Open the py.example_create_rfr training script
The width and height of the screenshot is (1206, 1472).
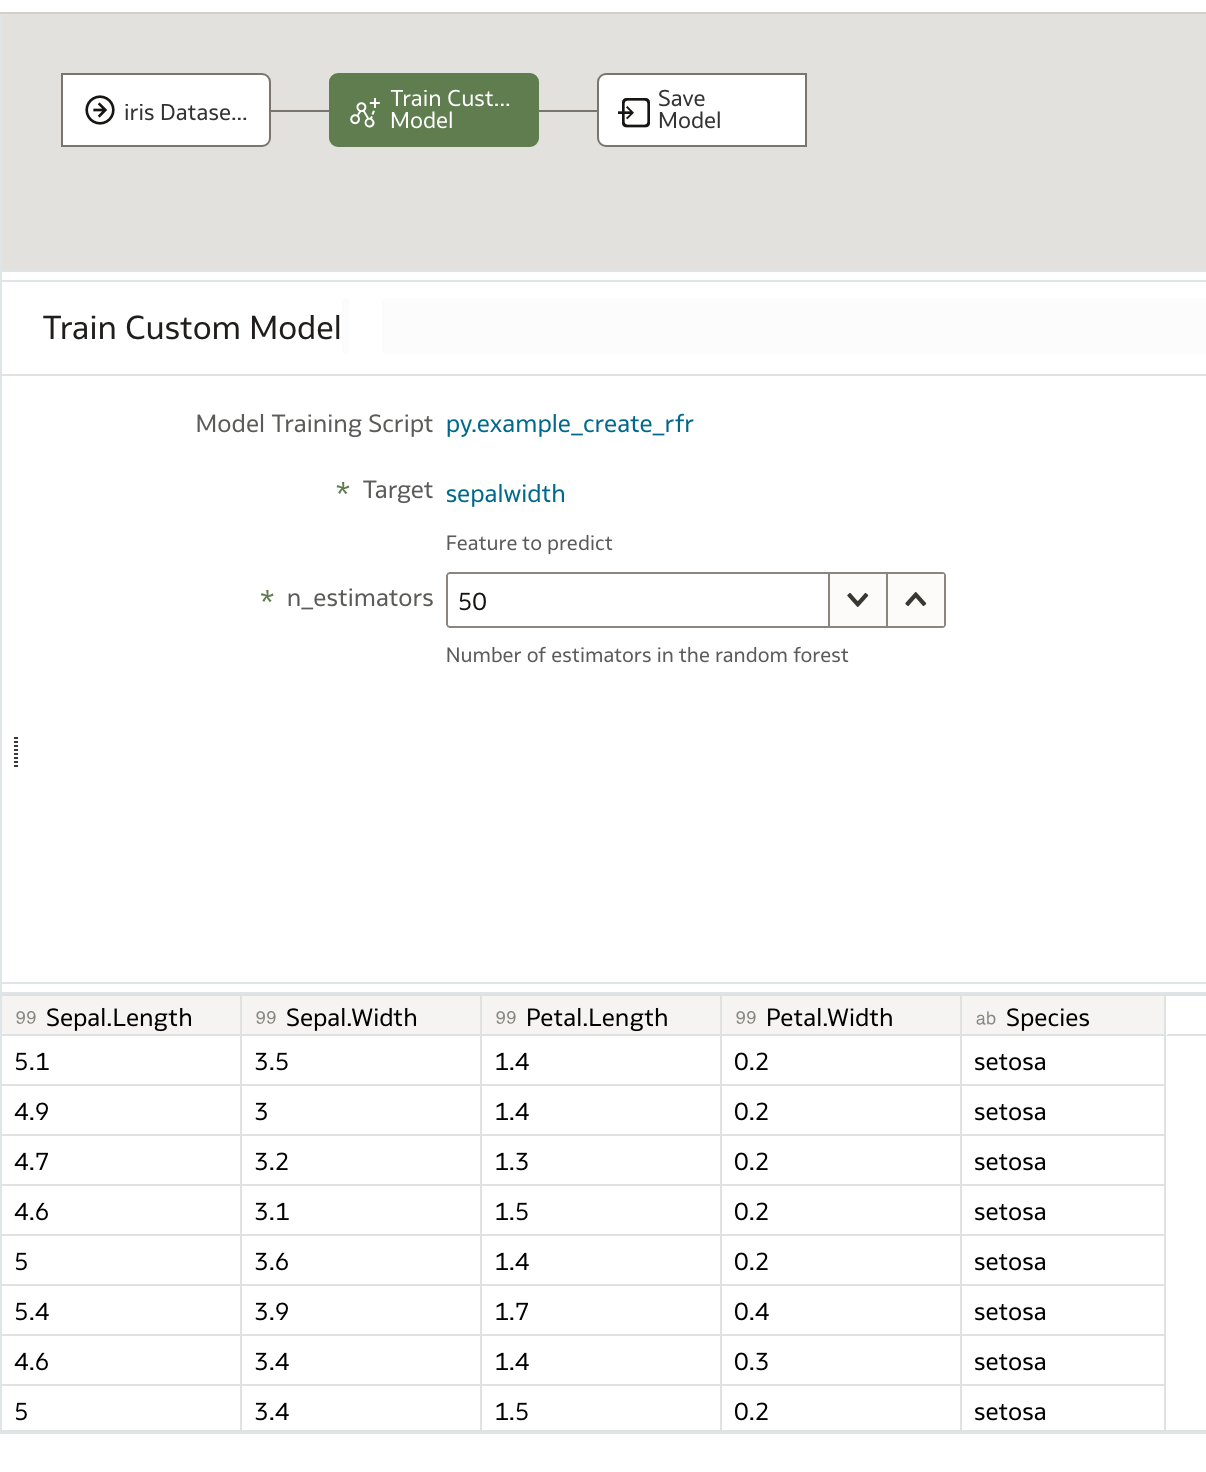(x=570, y=424)
